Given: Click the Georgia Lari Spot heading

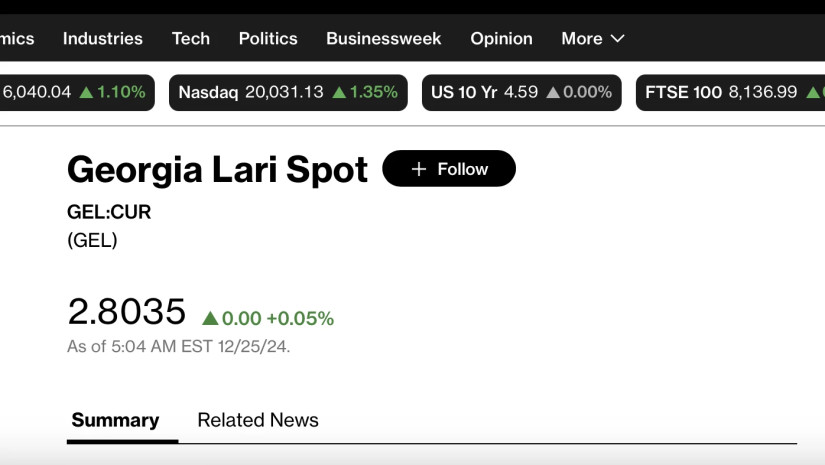Looking at the screenshot, I should [x=217, y=170].
